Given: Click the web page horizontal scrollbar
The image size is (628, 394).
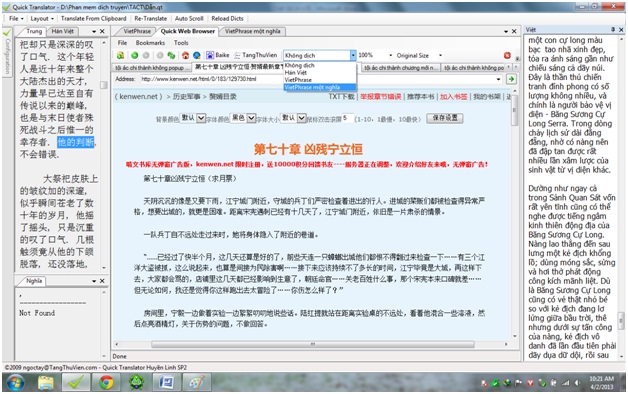Looking at the screenshot, I should tap(312, 344).
